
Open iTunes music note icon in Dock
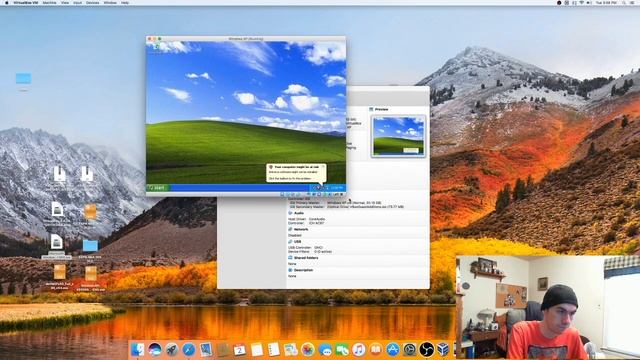click(359, 349)
